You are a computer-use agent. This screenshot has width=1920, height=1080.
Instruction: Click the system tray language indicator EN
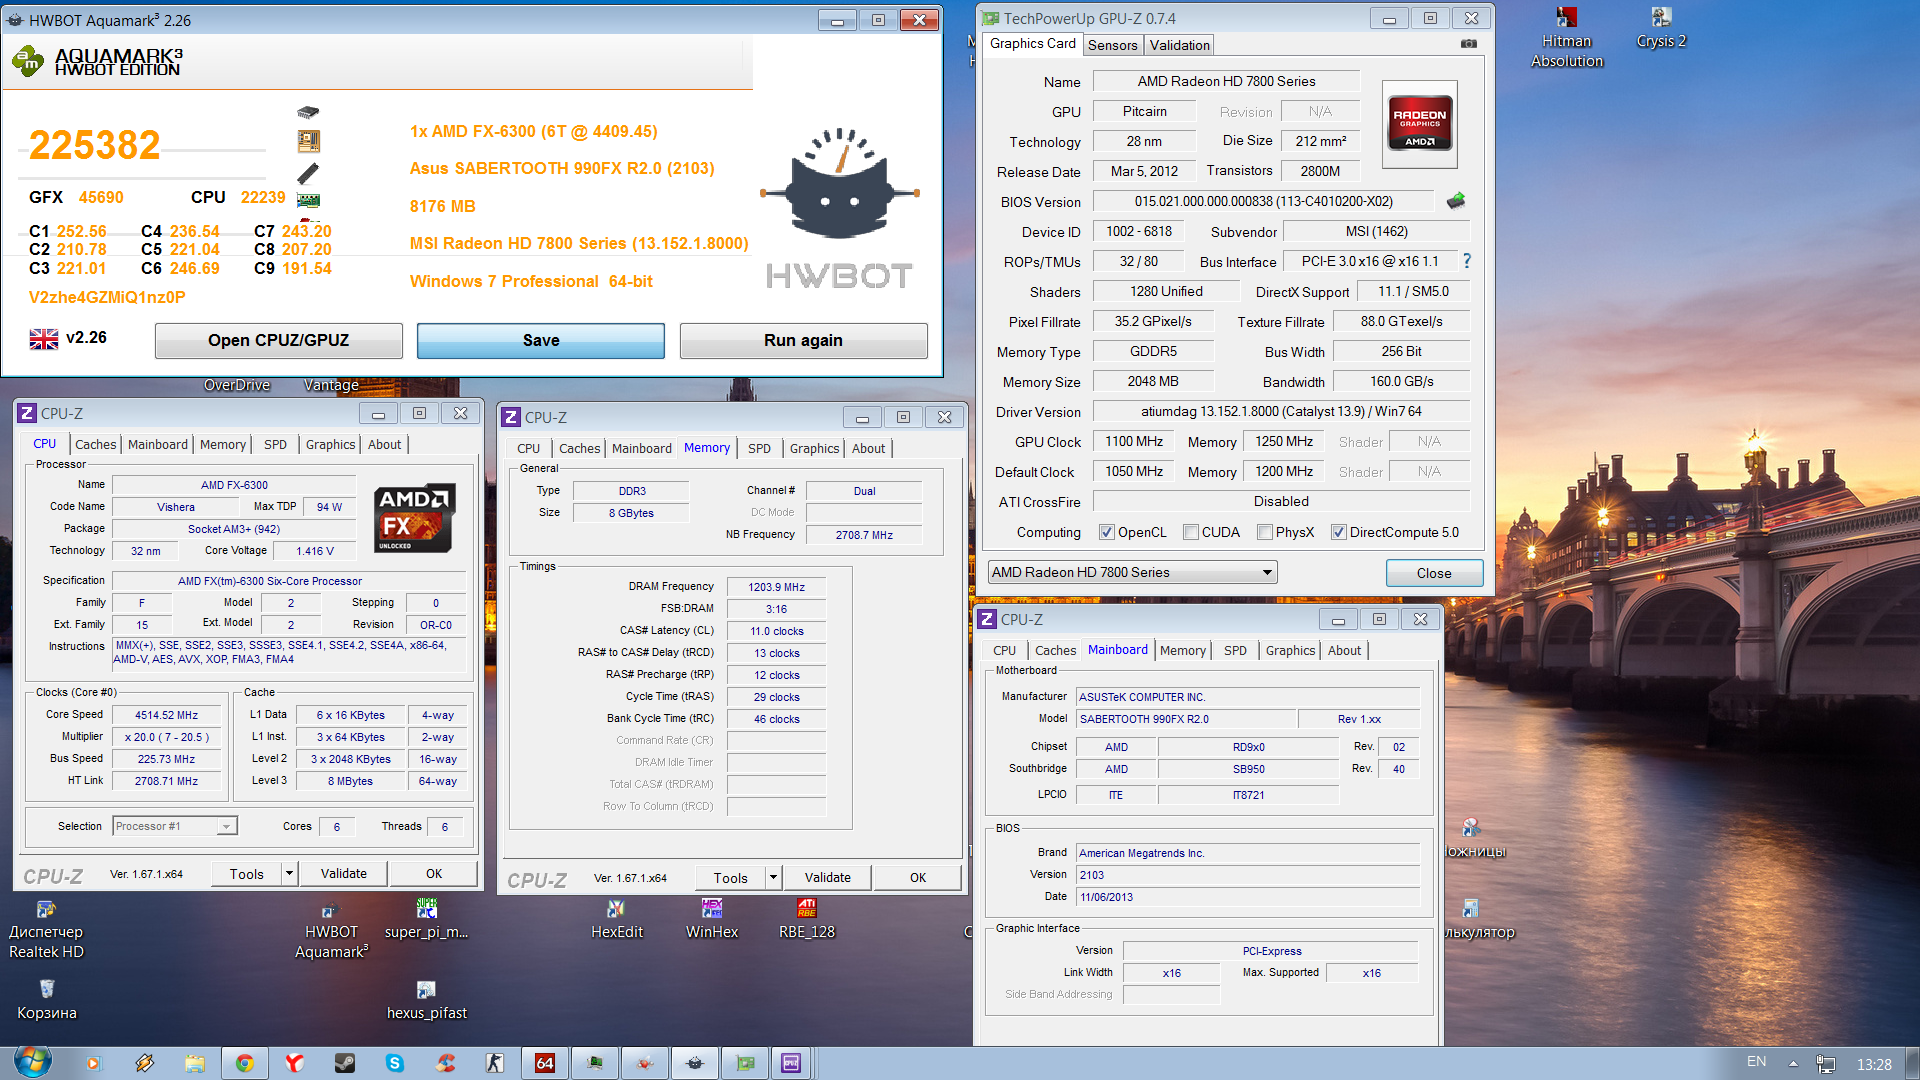[1756, 1062]
